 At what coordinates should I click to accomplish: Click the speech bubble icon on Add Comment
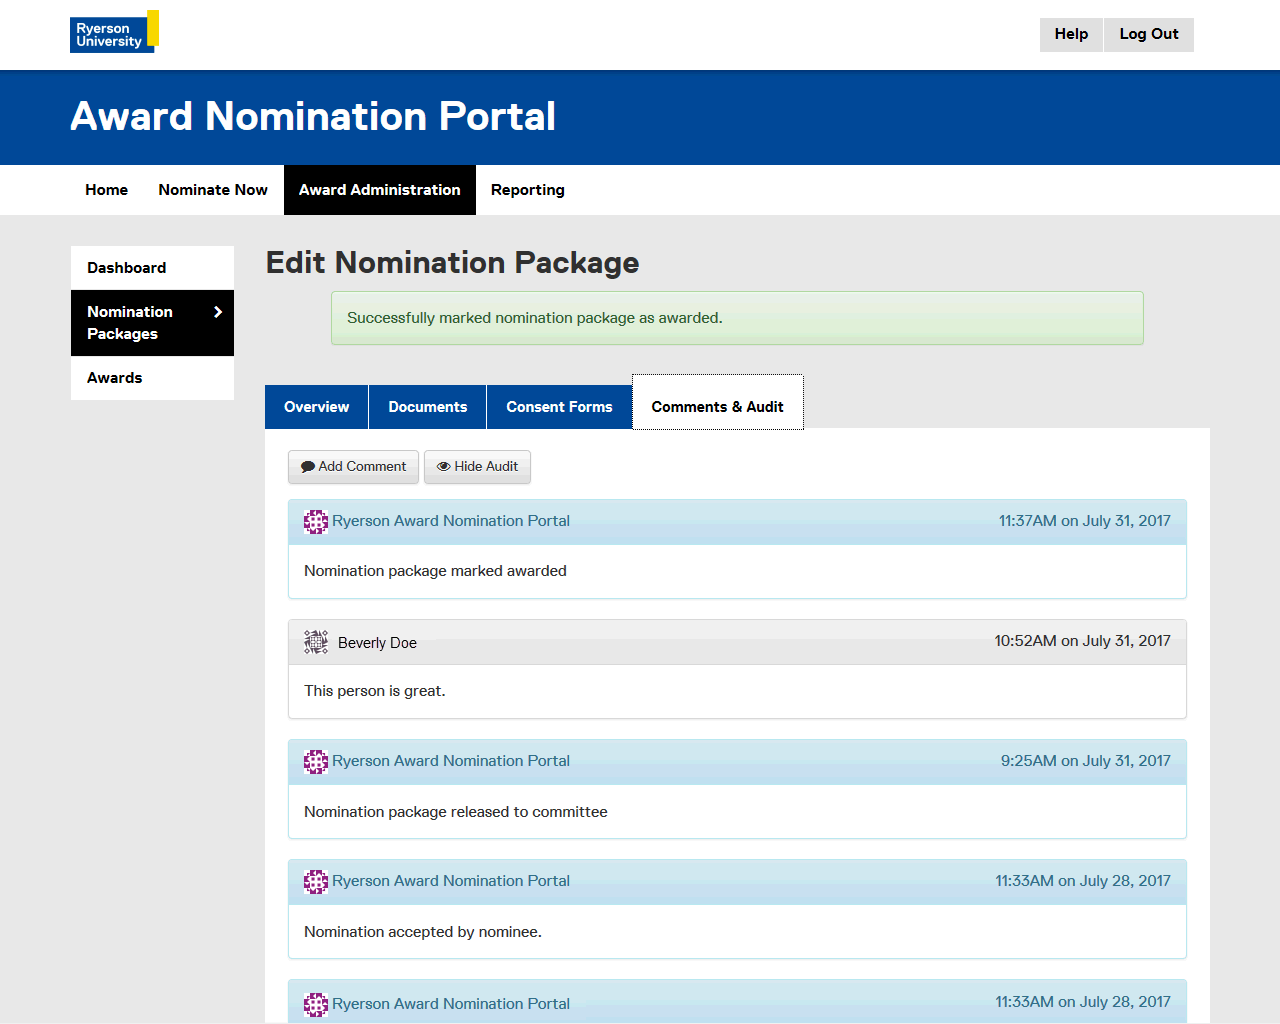pyautogui.click(x=308, y=467)
